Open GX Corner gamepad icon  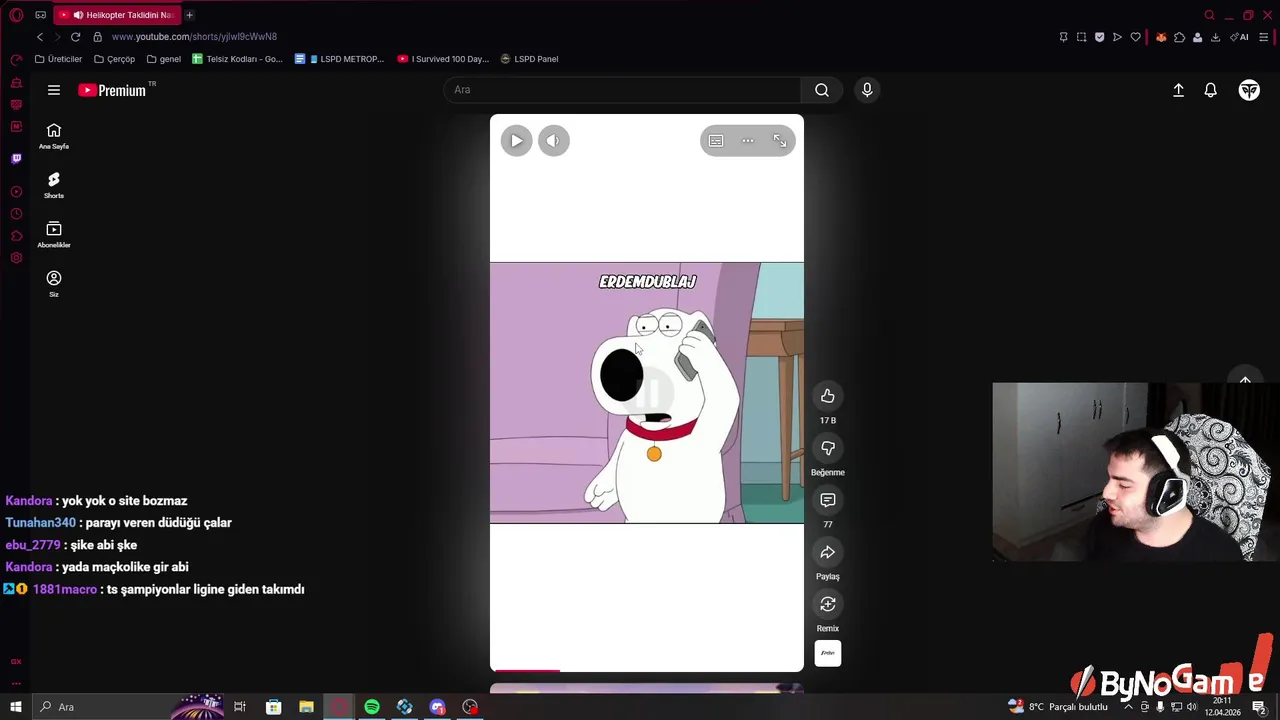[x=40, y=15]
